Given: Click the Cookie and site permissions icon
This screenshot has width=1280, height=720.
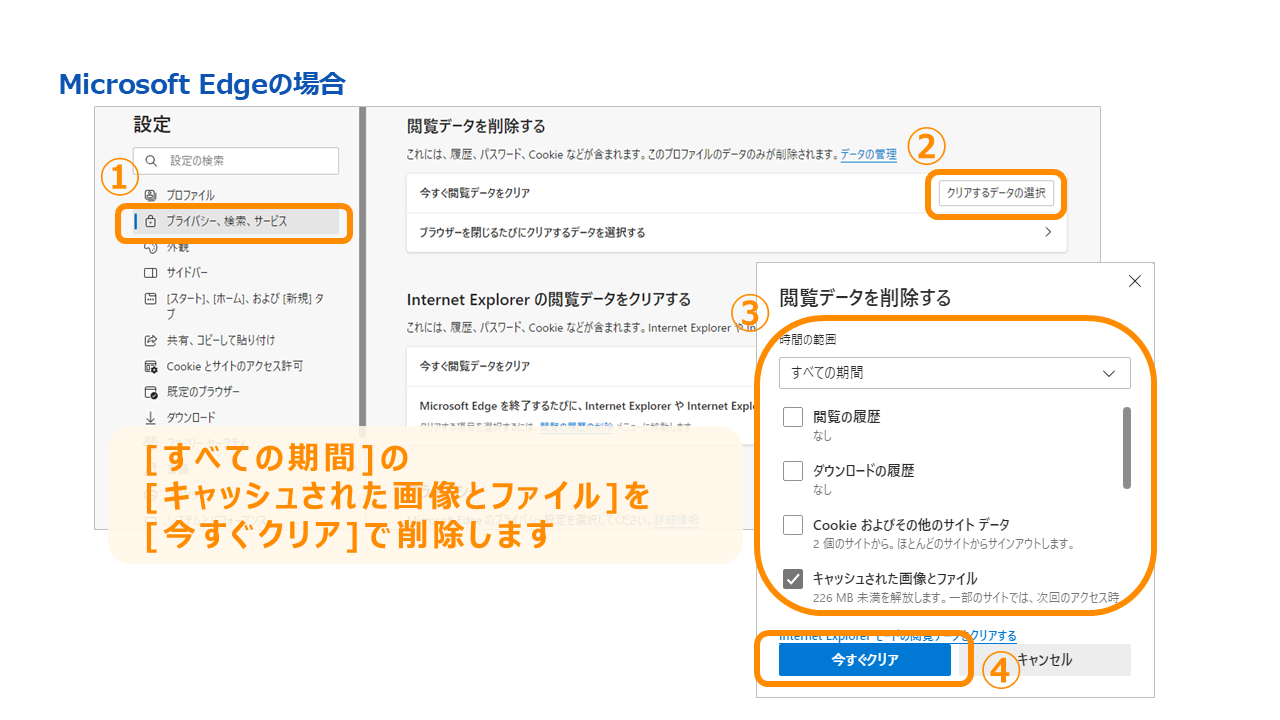Looking at the screenshot, I should click(151, 366).
